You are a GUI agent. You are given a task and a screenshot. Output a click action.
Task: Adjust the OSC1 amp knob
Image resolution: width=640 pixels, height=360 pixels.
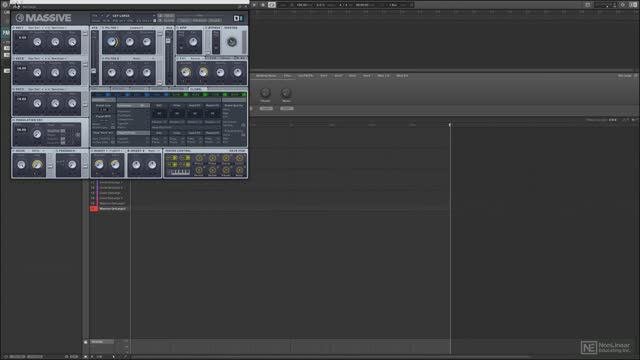pyautogui.click(x=72, y=42)
